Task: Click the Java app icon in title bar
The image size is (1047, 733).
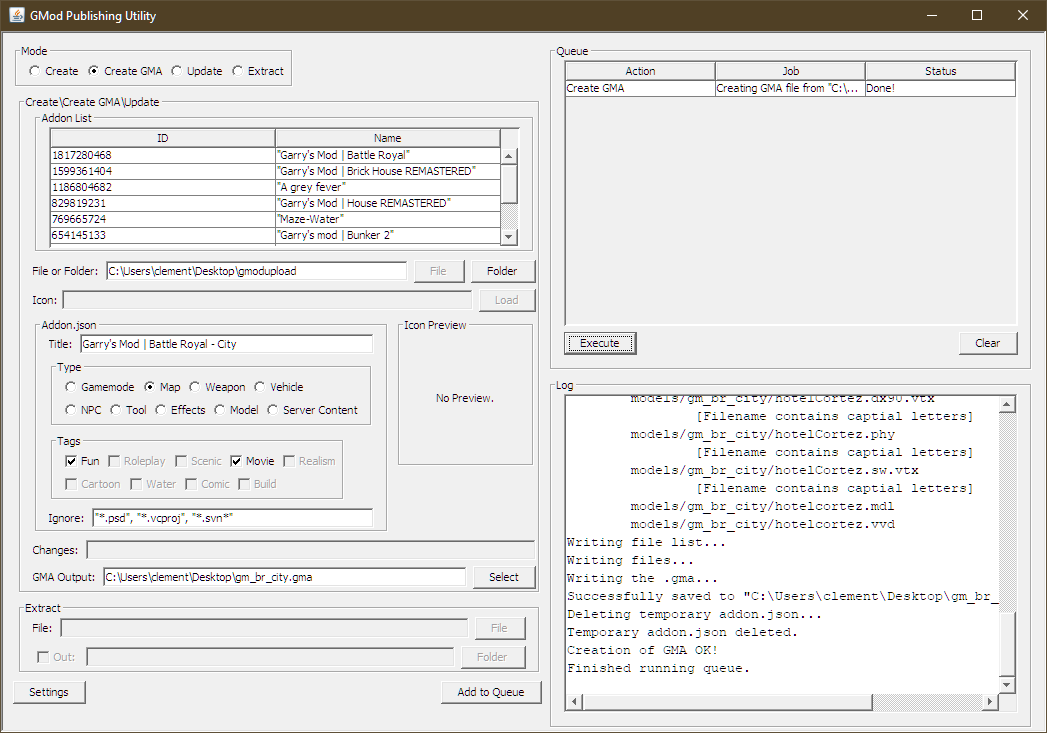Action: pos(17,15)
